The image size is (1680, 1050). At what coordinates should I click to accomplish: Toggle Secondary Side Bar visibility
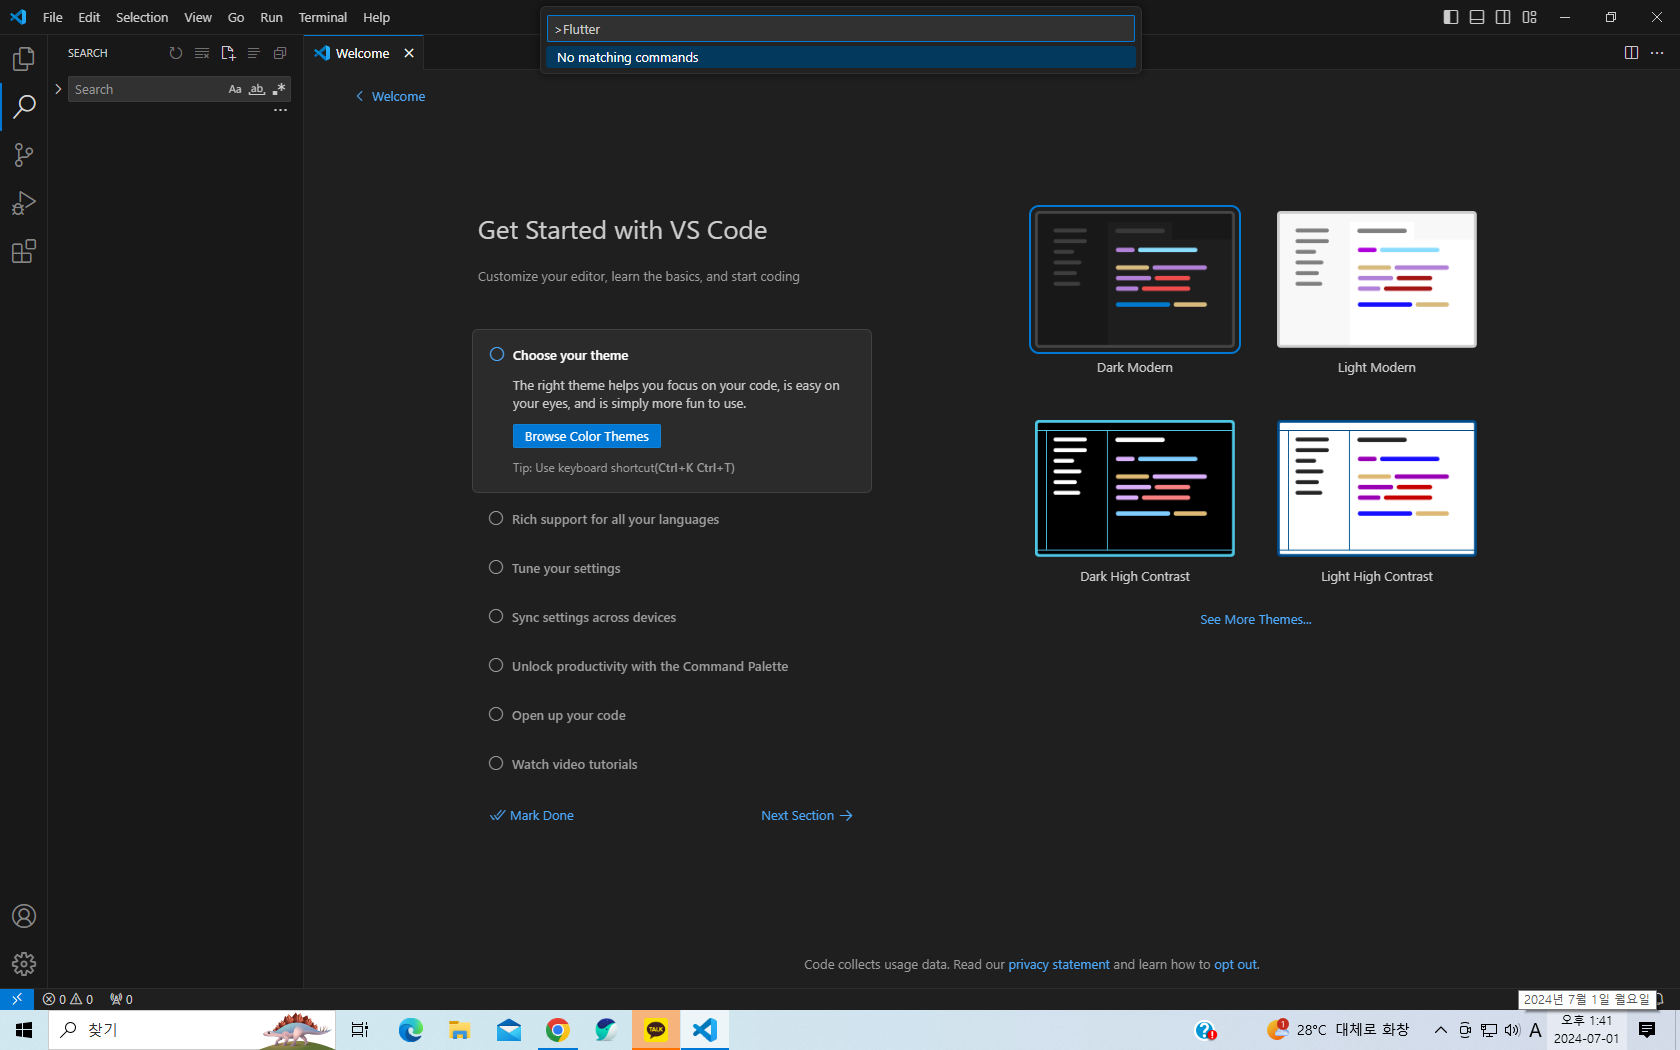coord(1503,17)
